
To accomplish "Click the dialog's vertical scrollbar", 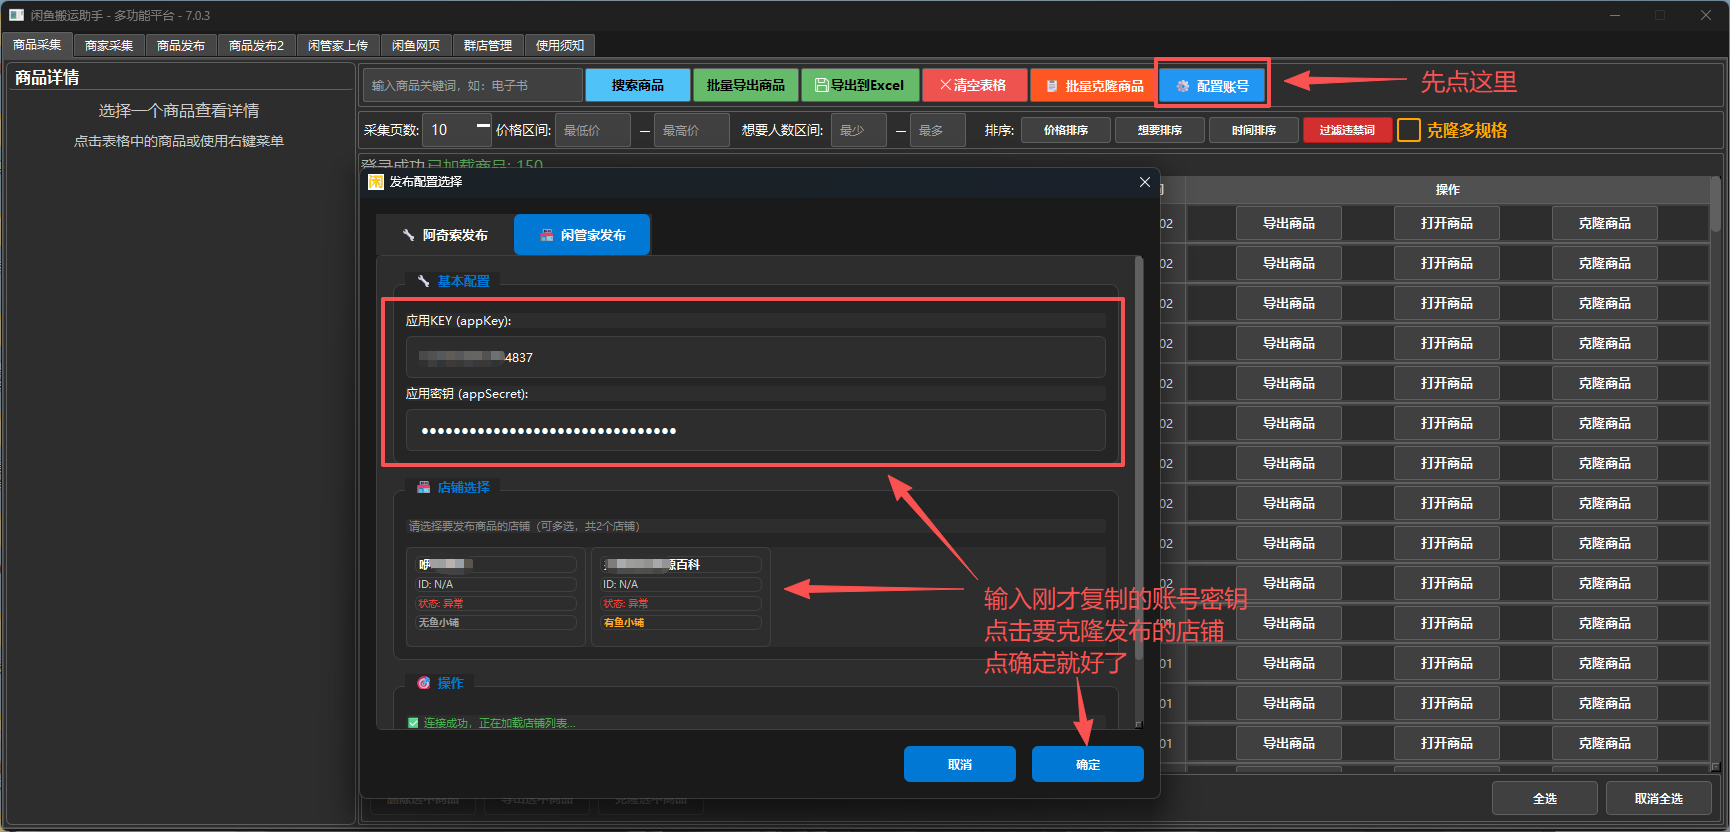I will 1138,450.
